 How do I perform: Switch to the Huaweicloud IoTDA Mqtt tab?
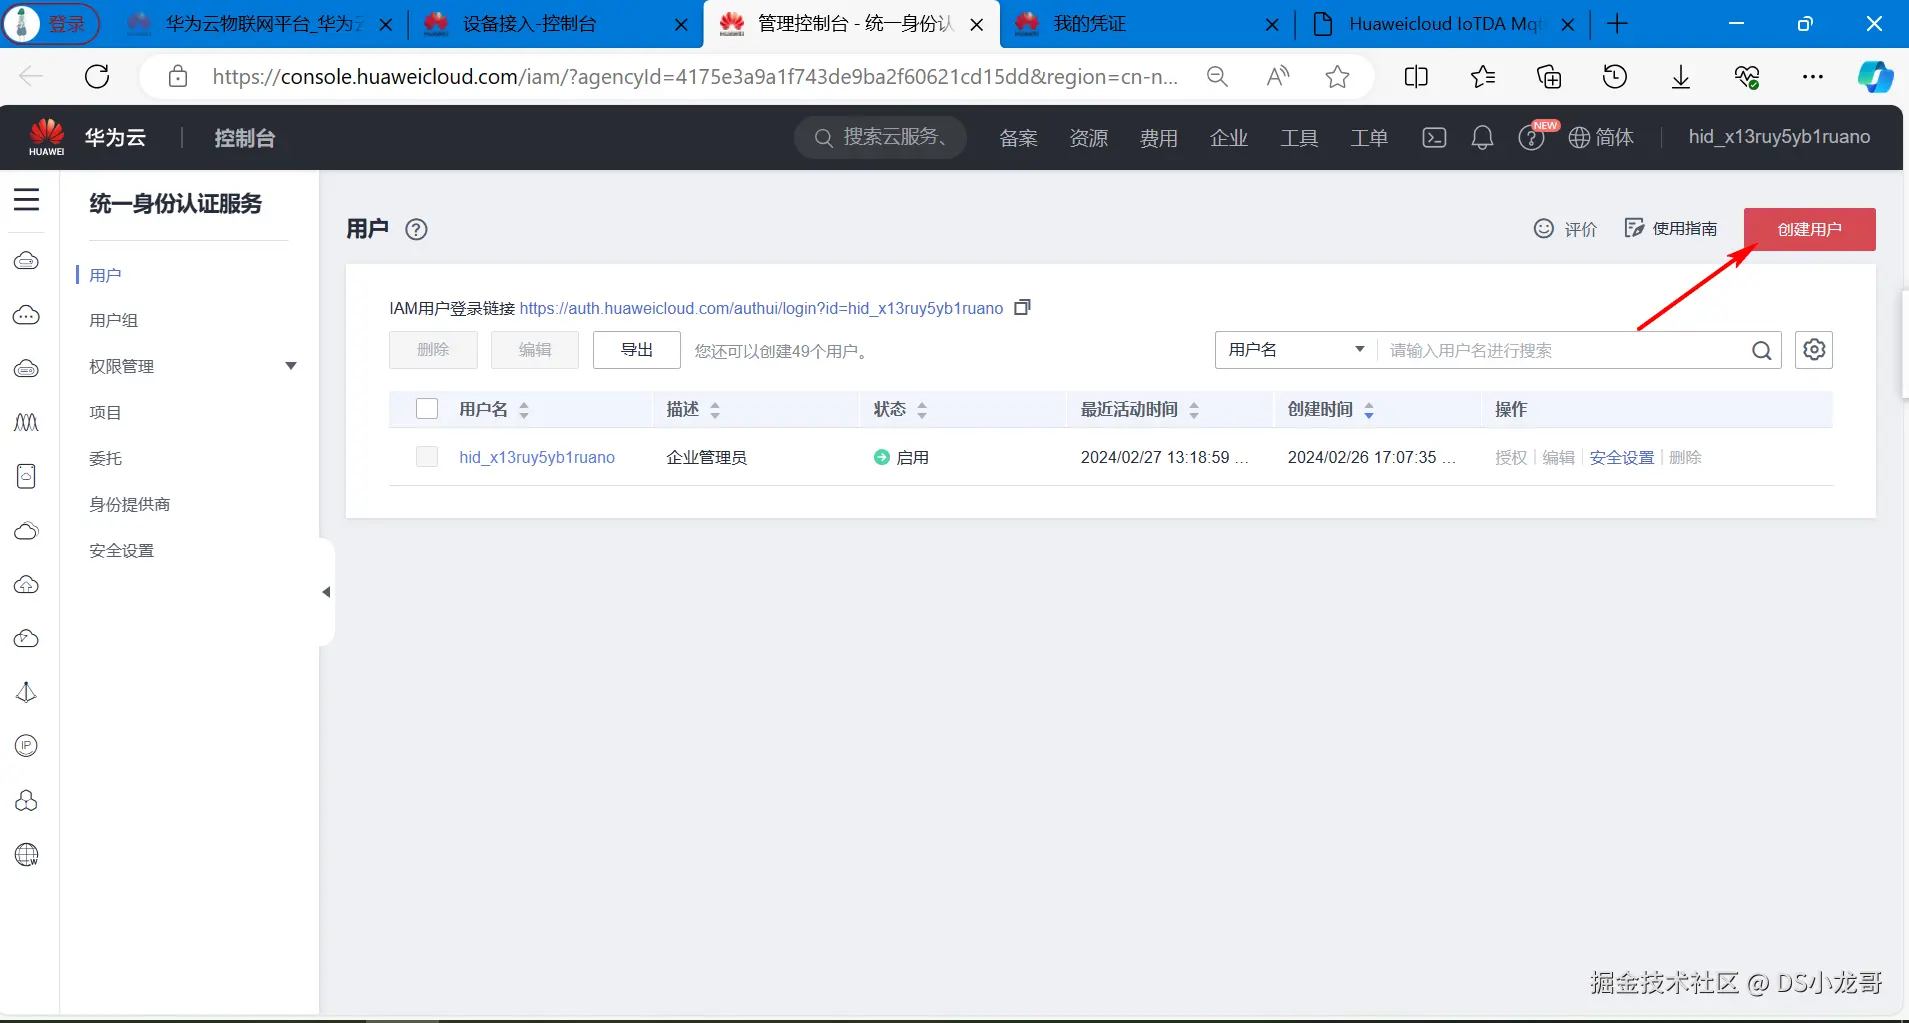[1443, 24]
